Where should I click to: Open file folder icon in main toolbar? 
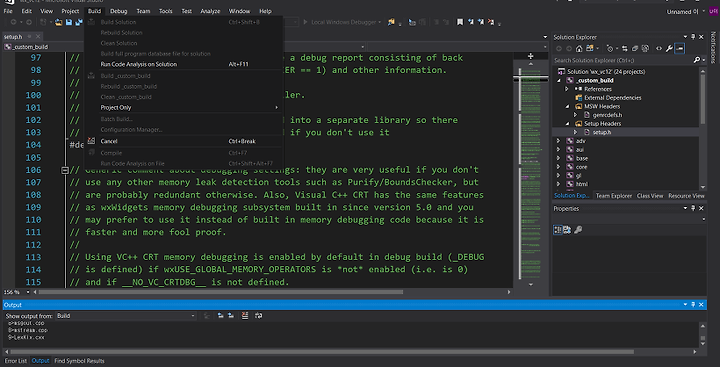(59, 22)
